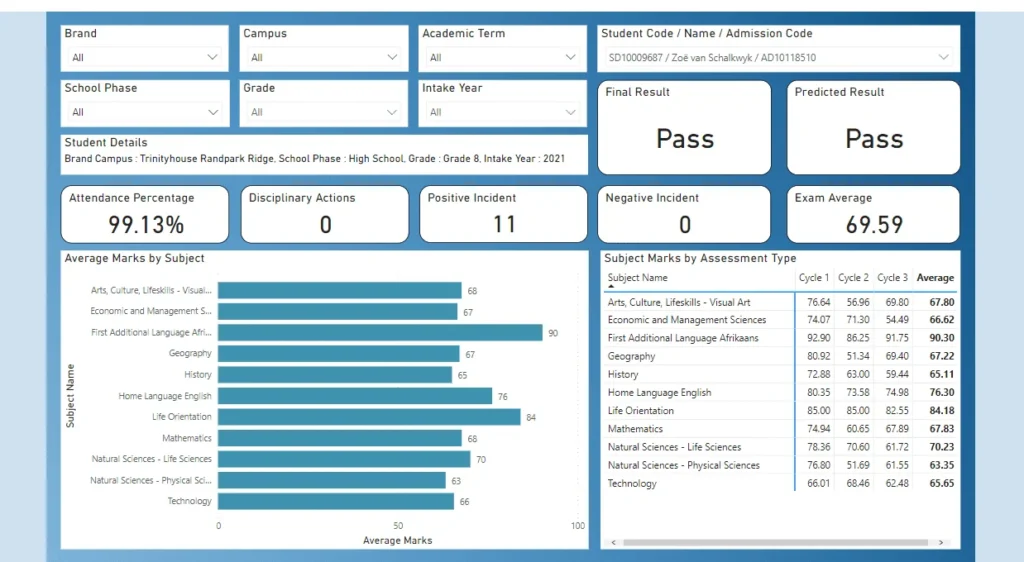
Task: Expand the Campus dropdown chevron
Action: (391, 58)
